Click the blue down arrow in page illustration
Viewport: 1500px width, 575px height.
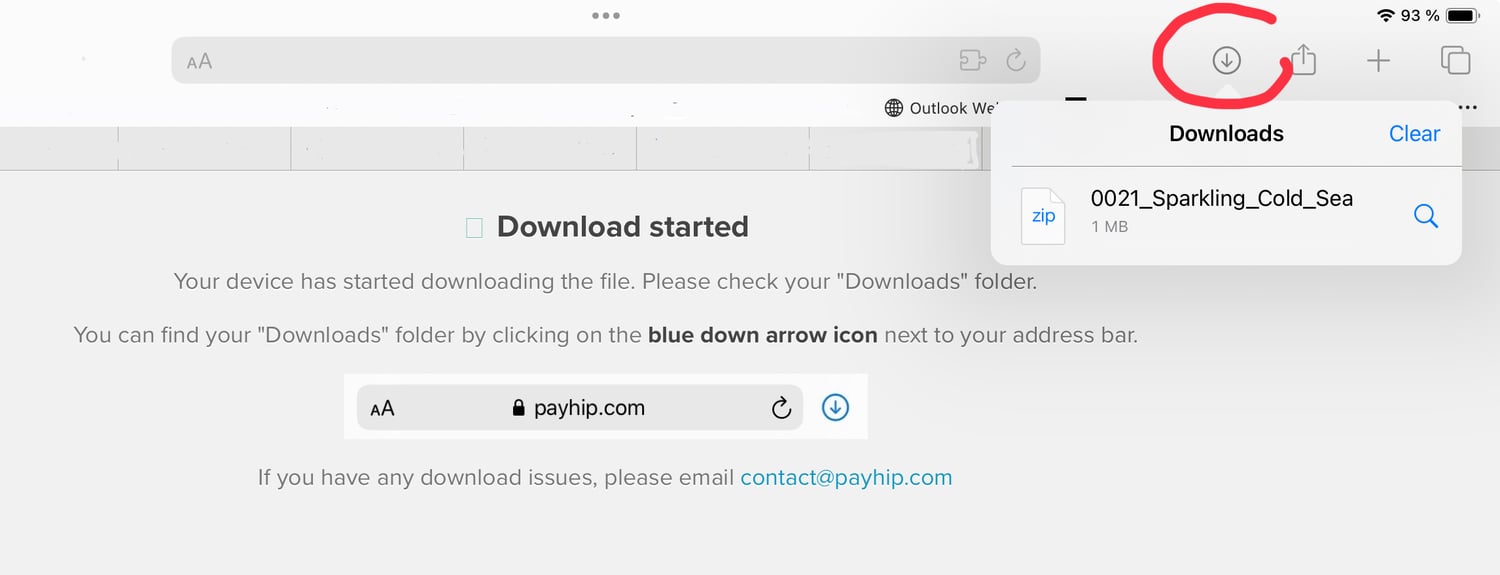[x=835, y=407]
